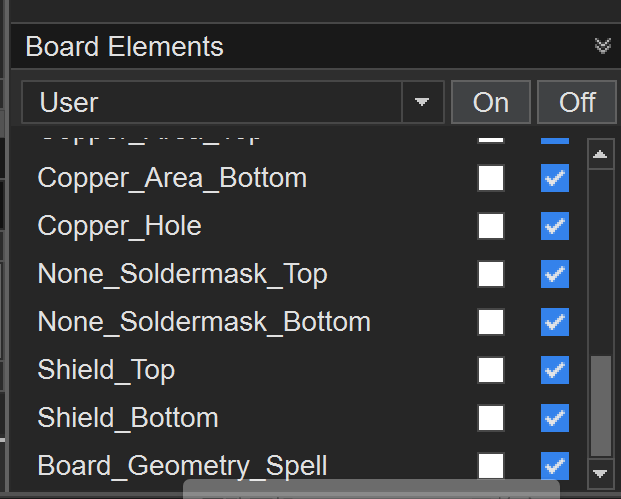Enable first checkbox for Copper_Area_Bottom
This screenshot has width=621, height=499.
[x=491, y=179]
